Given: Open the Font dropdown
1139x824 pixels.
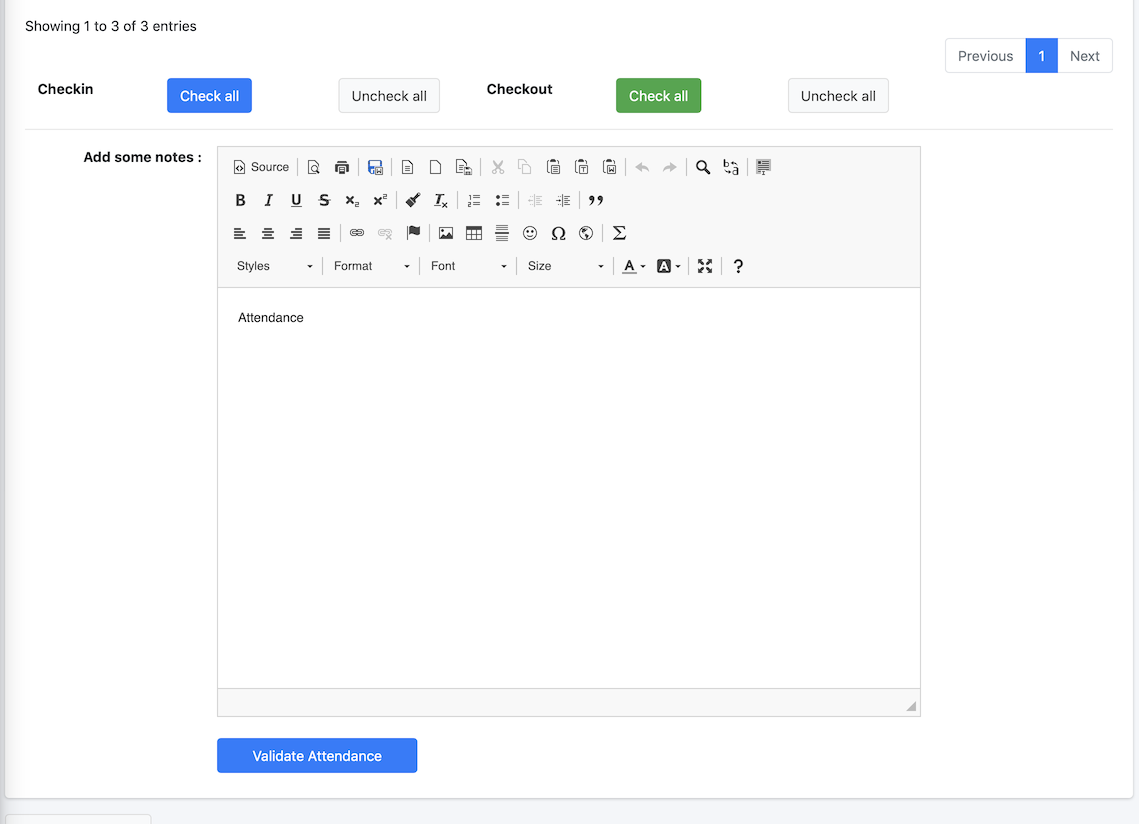Looking at the screenshot, I should click(x=469, y=266).
